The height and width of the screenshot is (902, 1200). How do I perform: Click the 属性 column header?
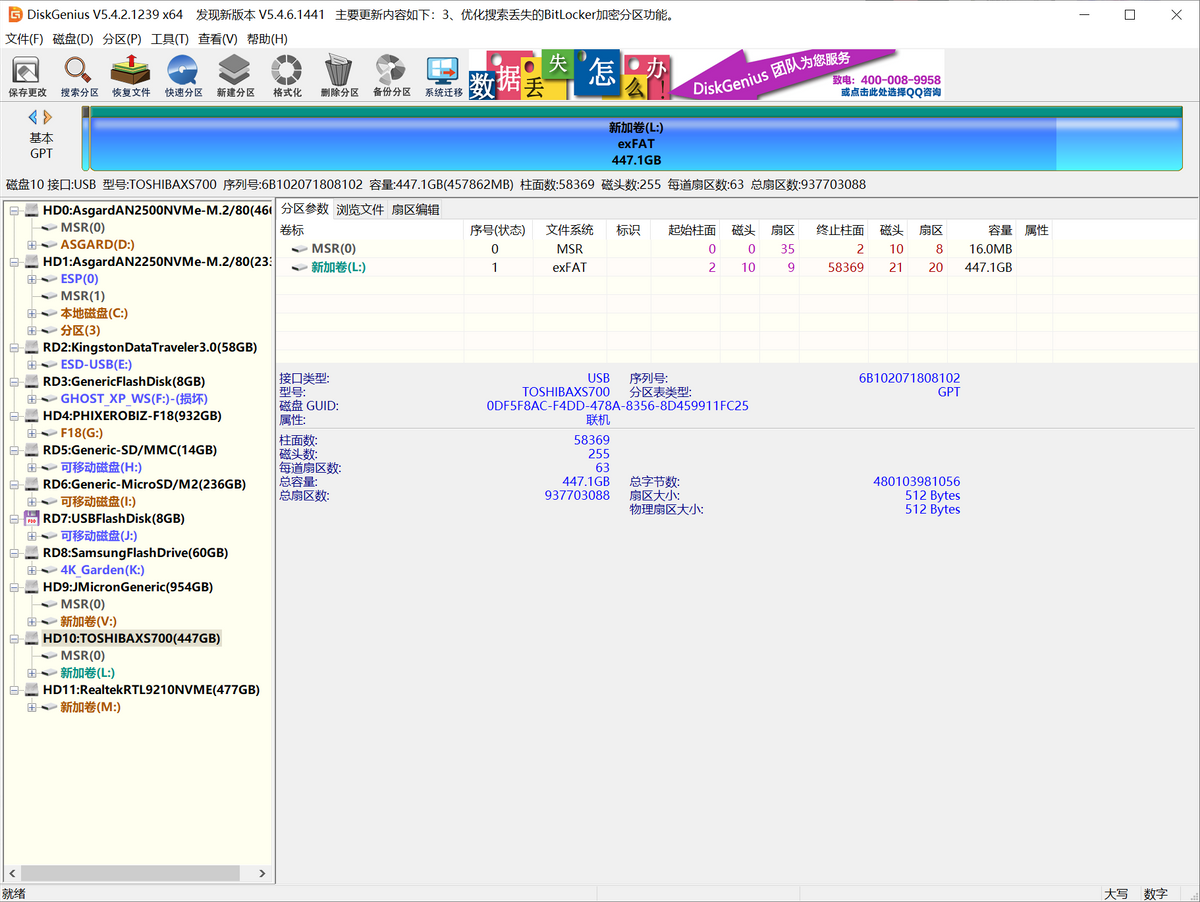(1037, 230)
